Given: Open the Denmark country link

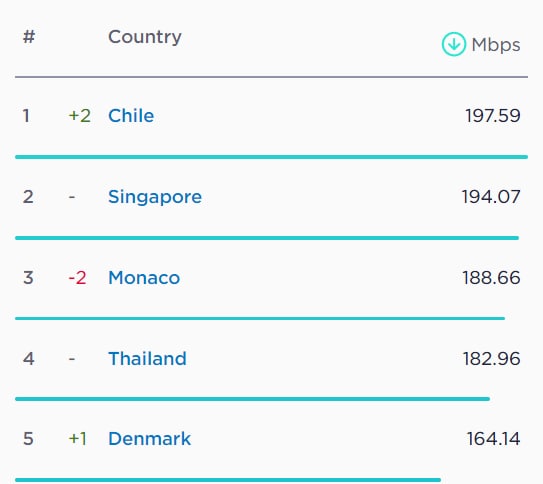Looking at the screenshot, I should coord(149,439).
